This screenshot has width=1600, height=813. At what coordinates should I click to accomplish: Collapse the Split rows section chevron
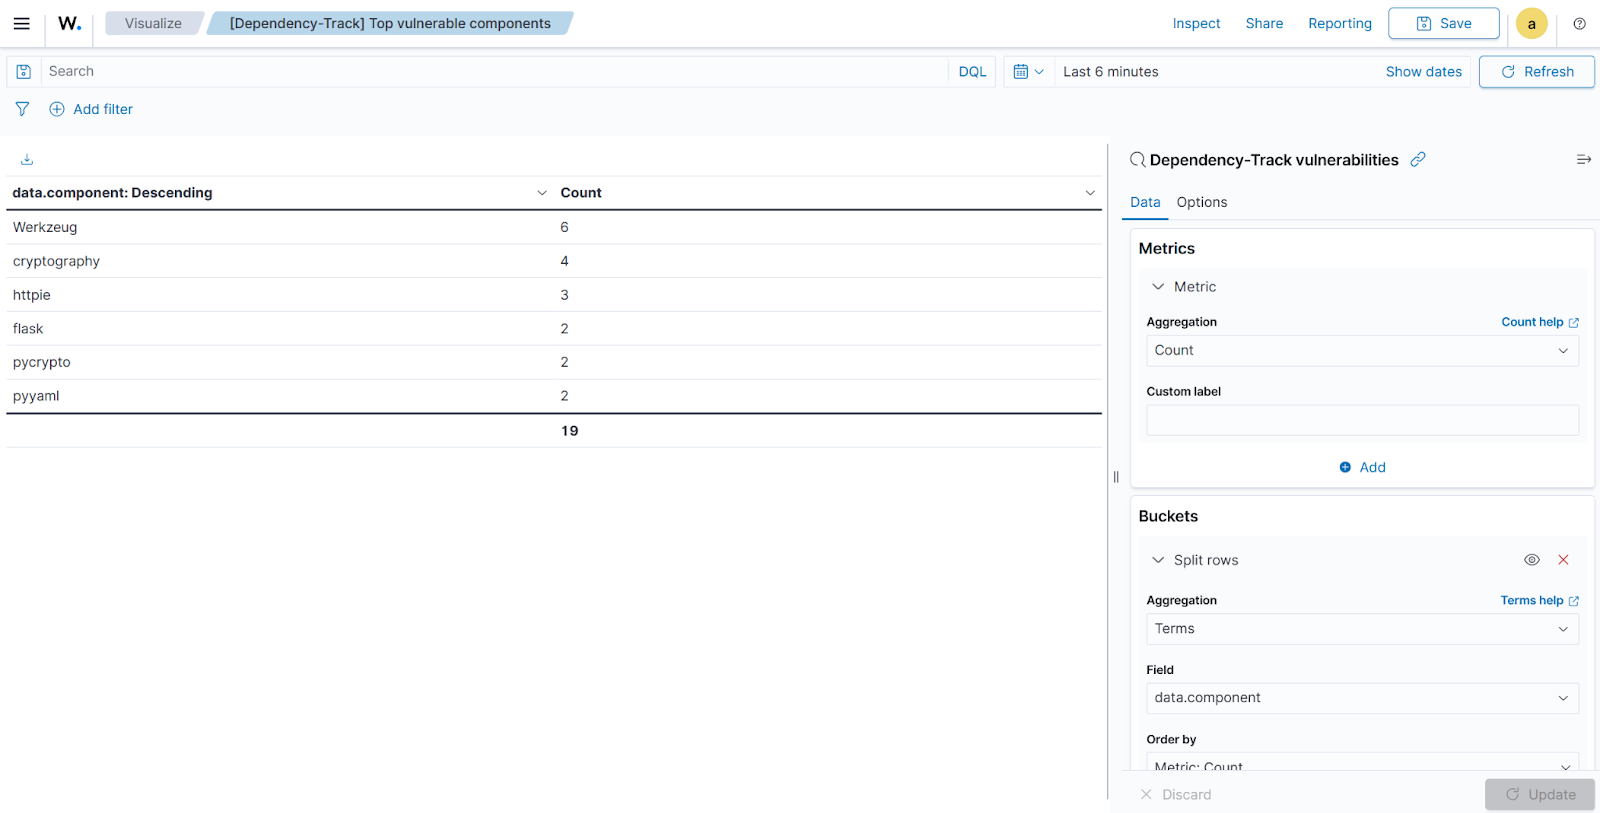(1158, 560)
